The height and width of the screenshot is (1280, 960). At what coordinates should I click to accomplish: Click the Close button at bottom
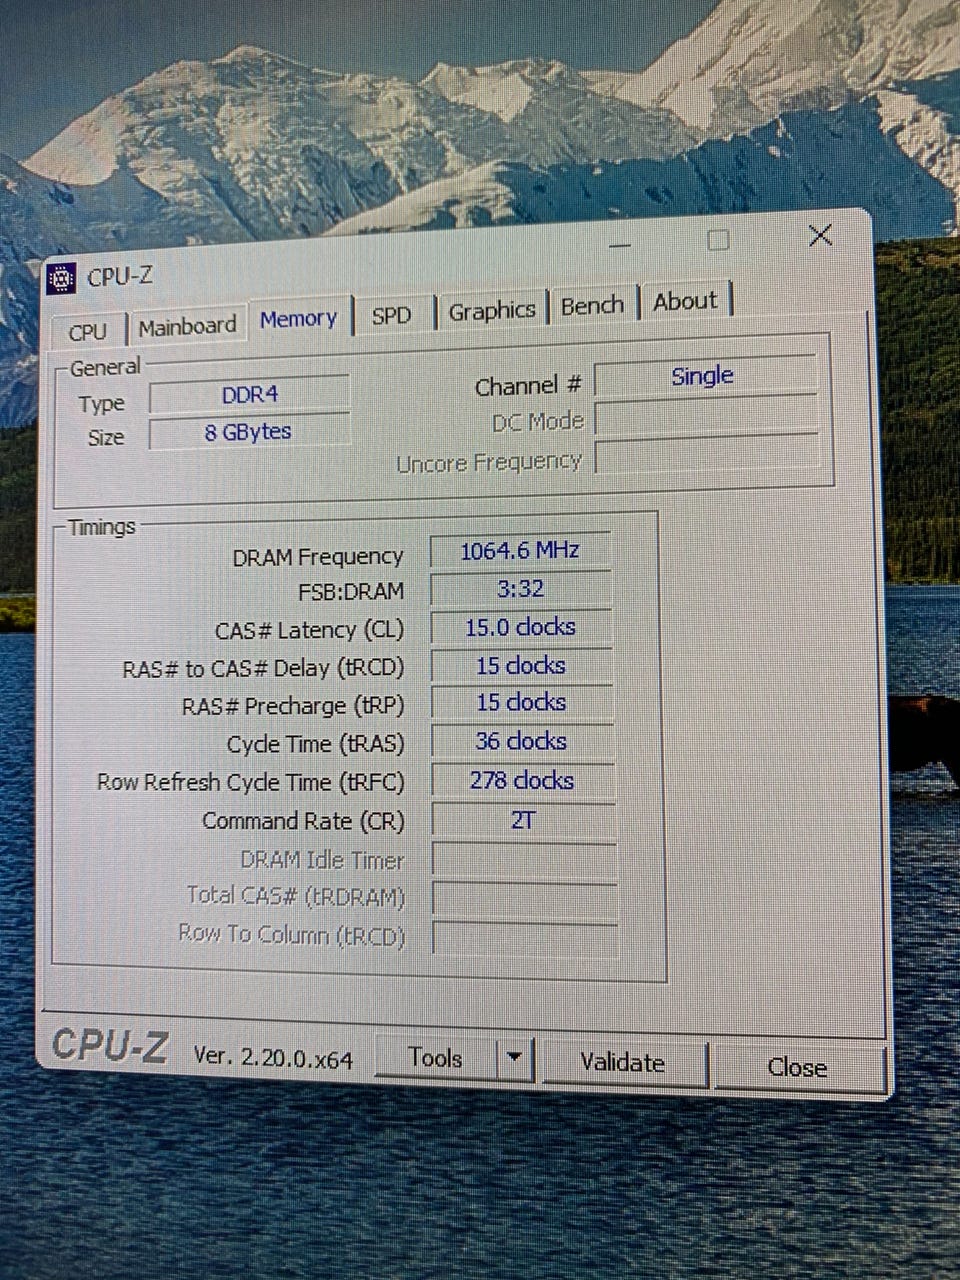798,1068
